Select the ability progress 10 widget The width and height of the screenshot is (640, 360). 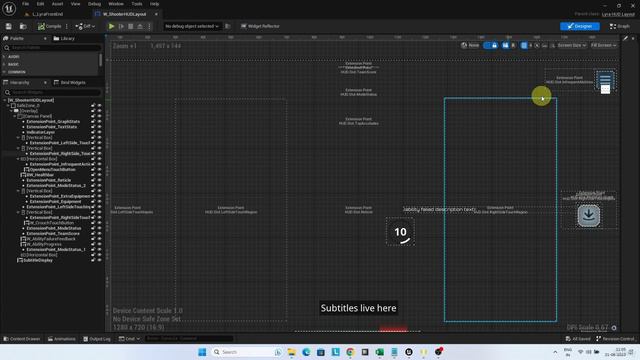click(400, 232)
